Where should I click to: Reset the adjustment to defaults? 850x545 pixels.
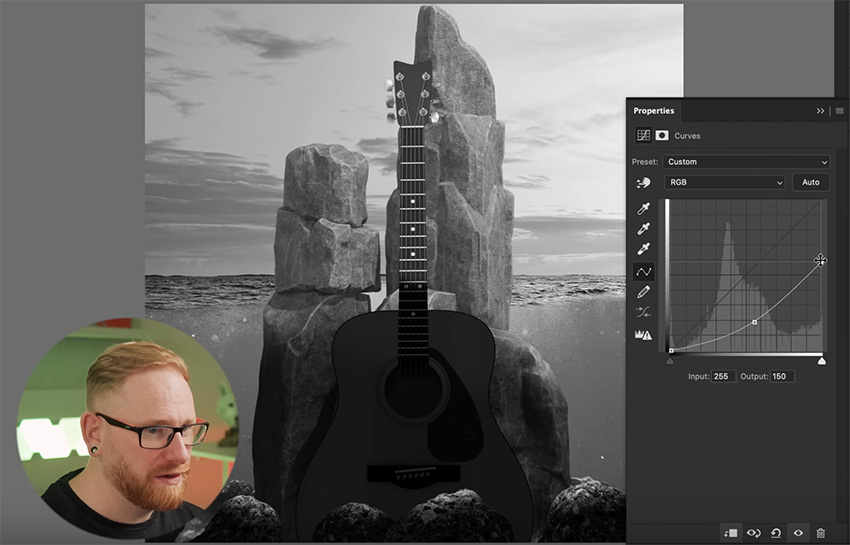point(776,533)
